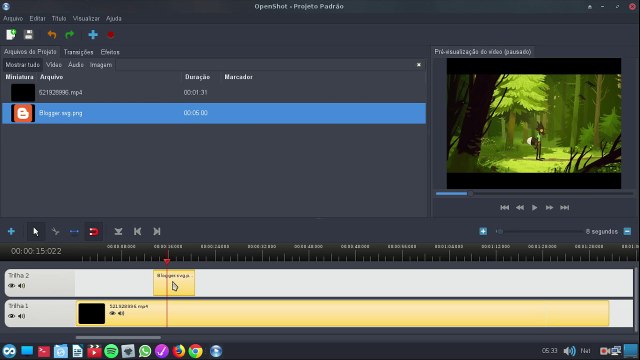Click the preview video seek slider

535,193
